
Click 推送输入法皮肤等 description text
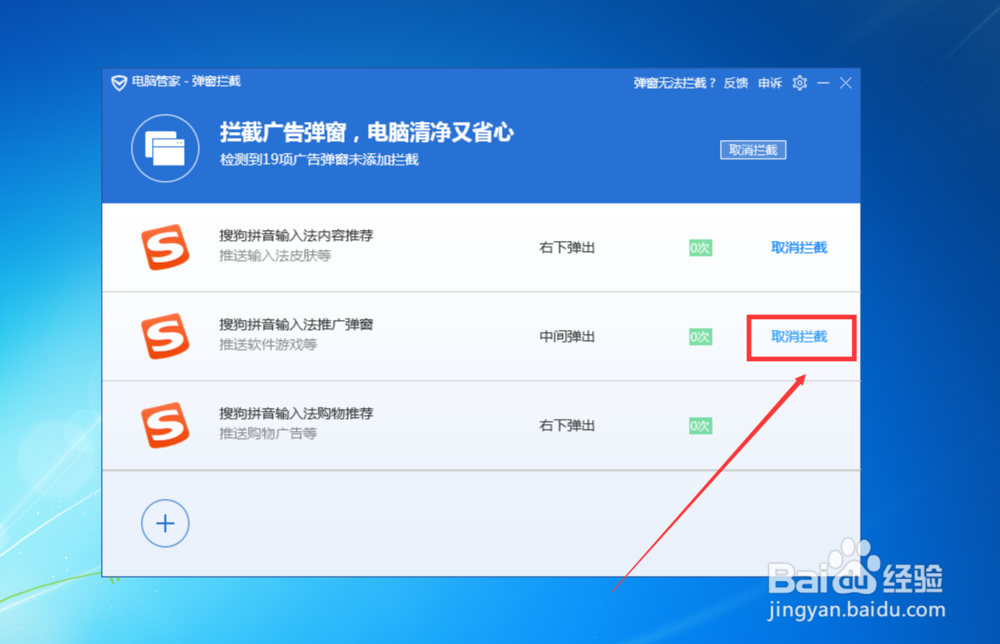275,256
